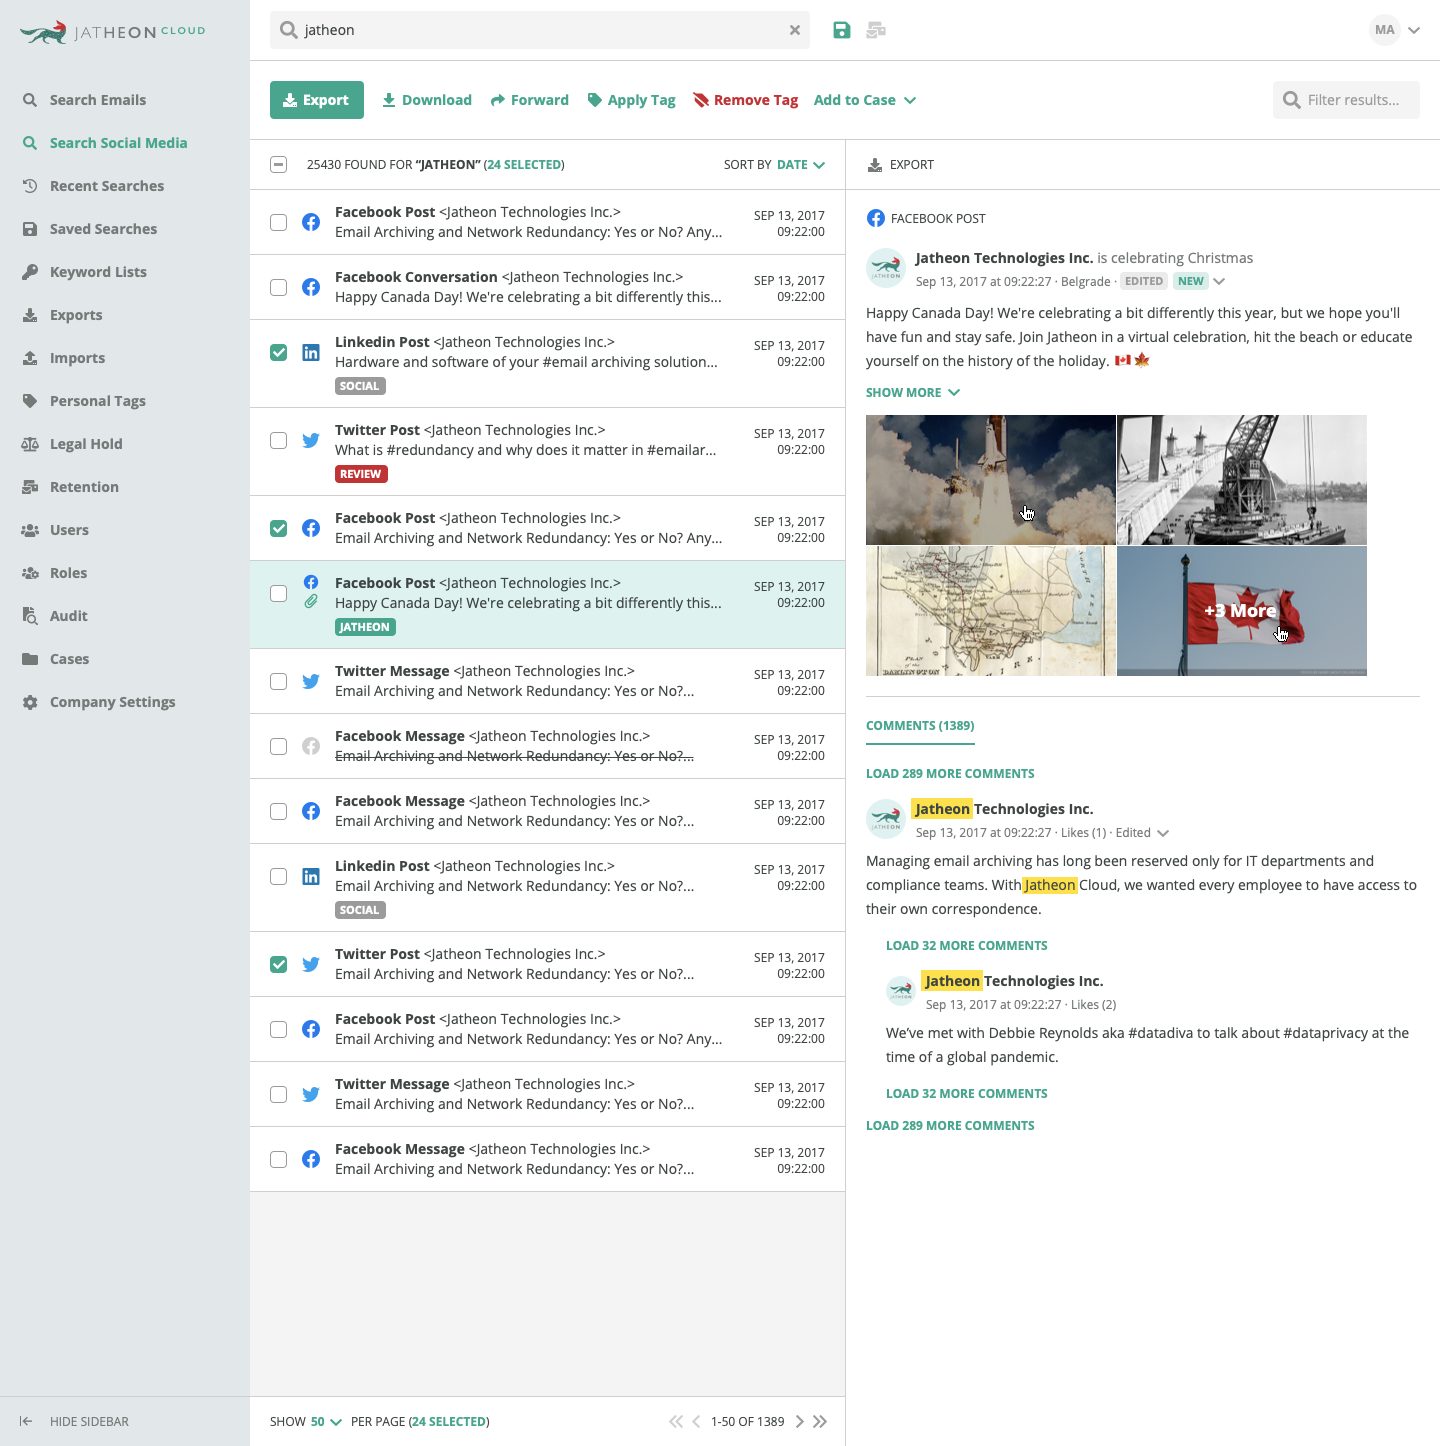Click the Company Settings gear icon

tap(30, 702)
